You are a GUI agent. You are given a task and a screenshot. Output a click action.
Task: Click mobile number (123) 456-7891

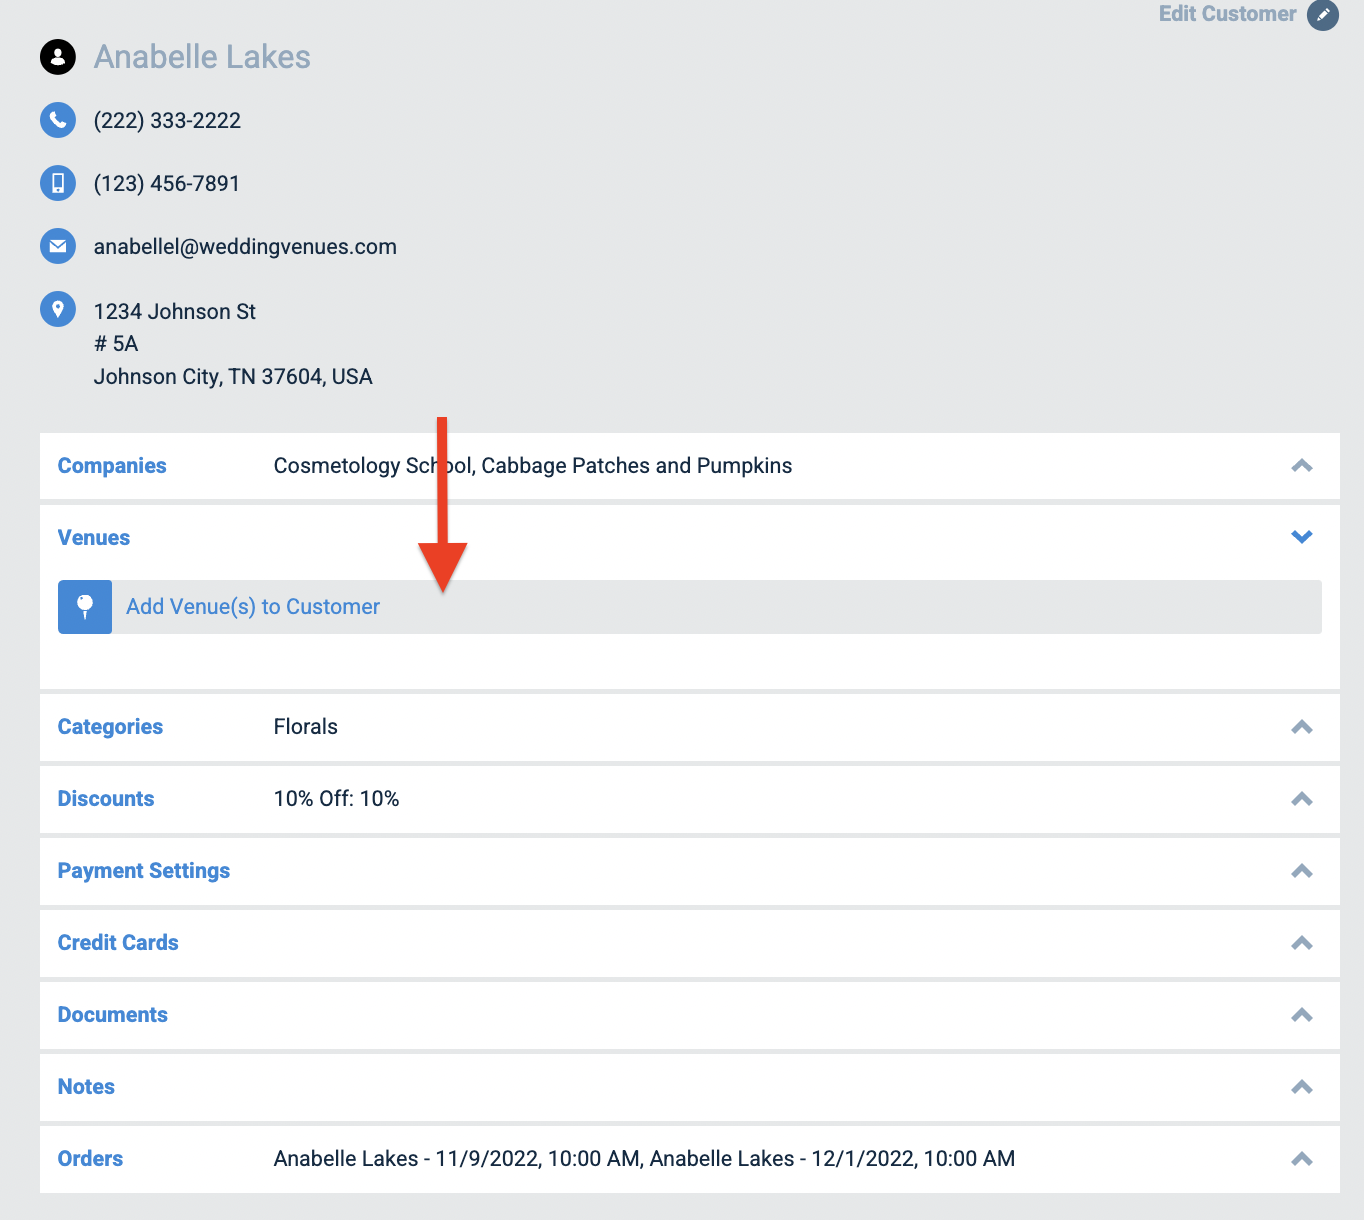(x=167, y=184)
